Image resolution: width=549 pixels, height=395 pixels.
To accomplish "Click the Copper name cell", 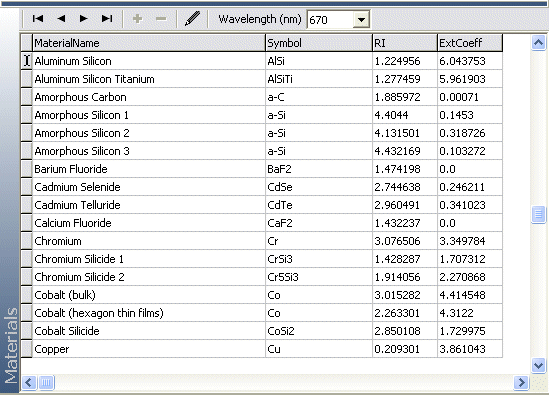I will (149, 349).
